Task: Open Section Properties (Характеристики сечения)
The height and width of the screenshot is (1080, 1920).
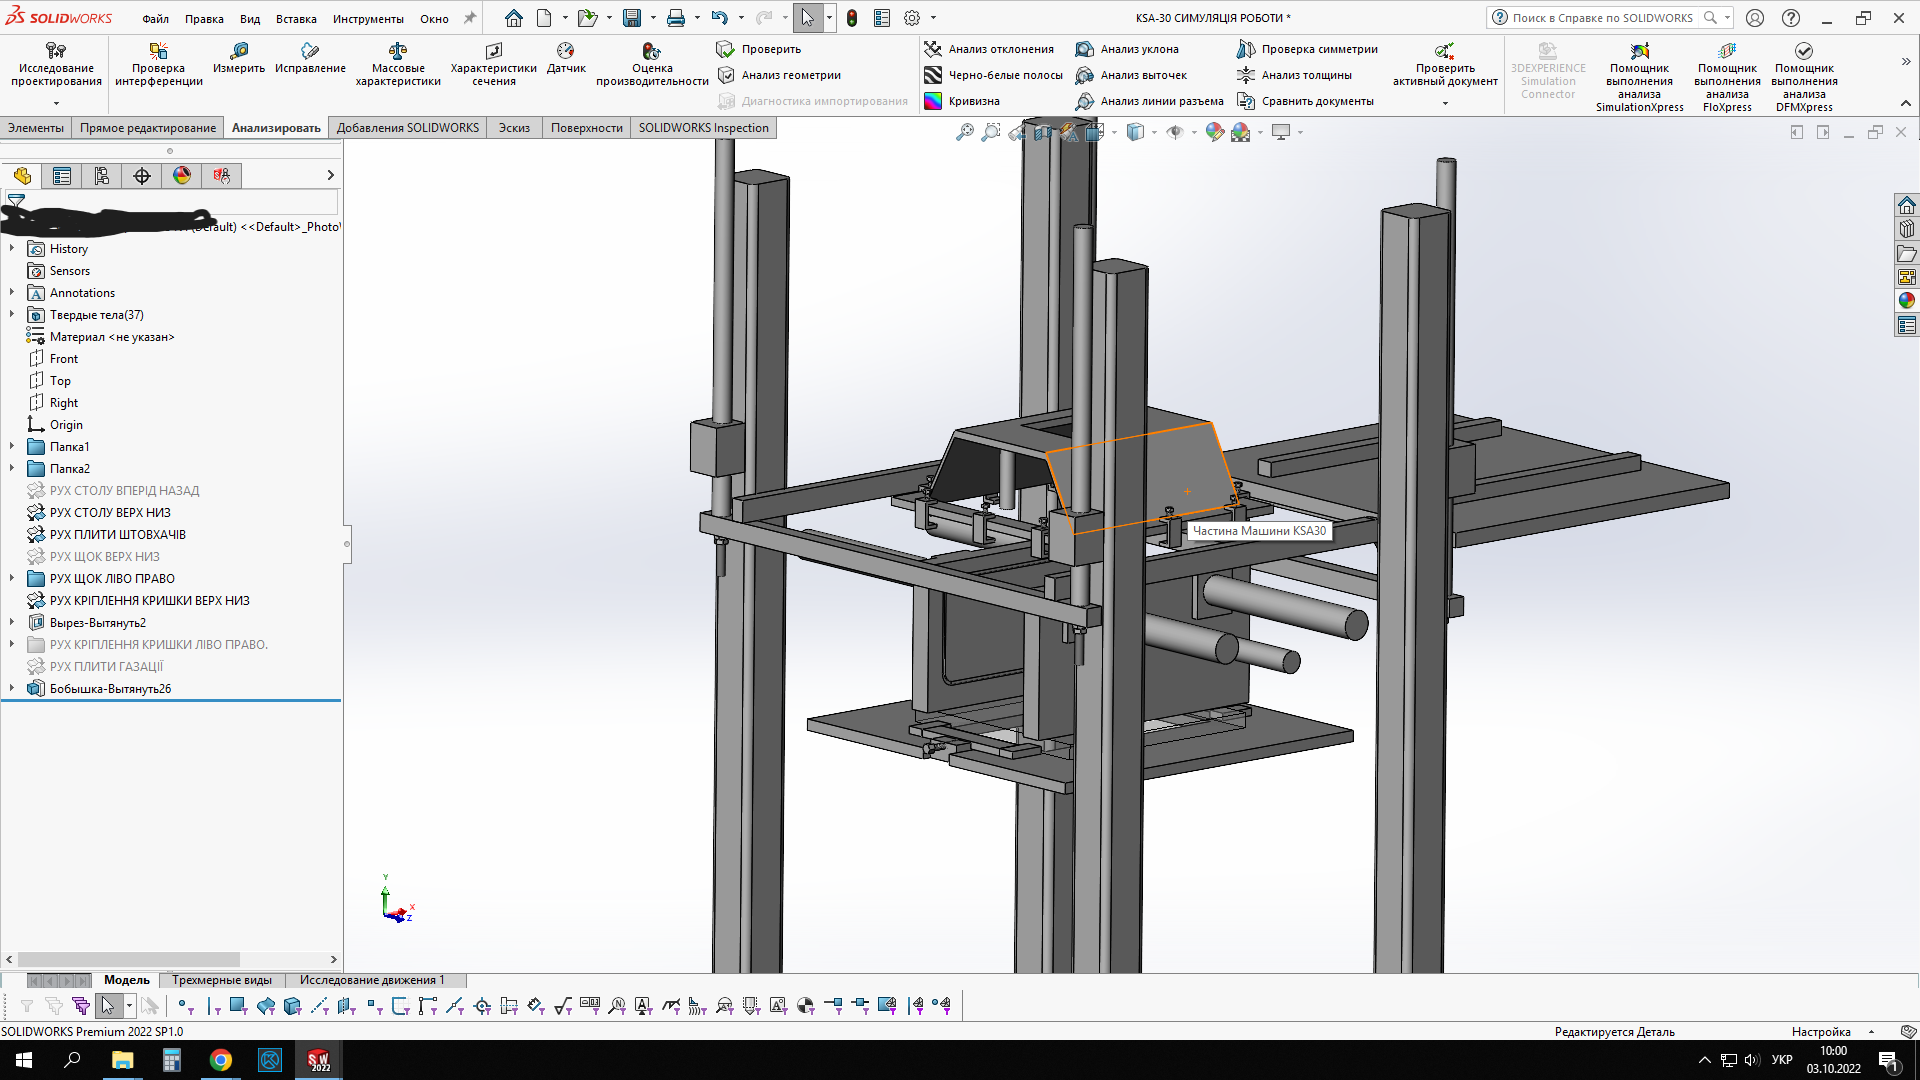Action: click(493, 64)
